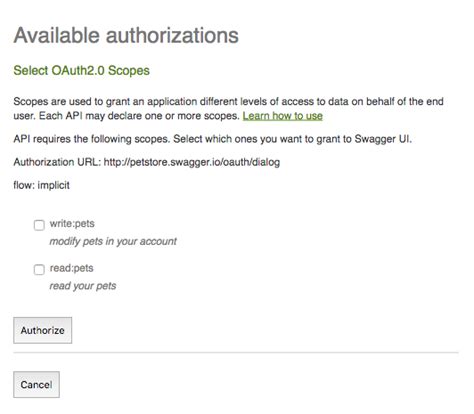Click the 'Authorization URL:' label
Screen dimensions: 474x414
point(57,162)
